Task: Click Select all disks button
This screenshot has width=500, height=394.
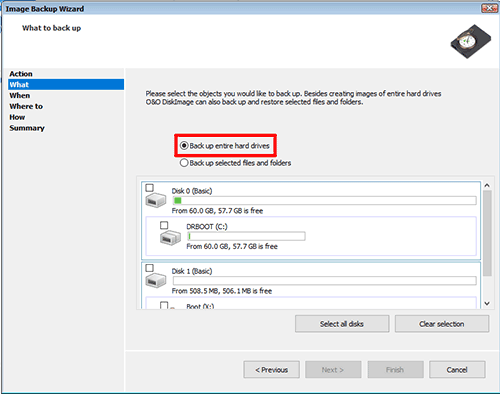Action: coord(342,324)
